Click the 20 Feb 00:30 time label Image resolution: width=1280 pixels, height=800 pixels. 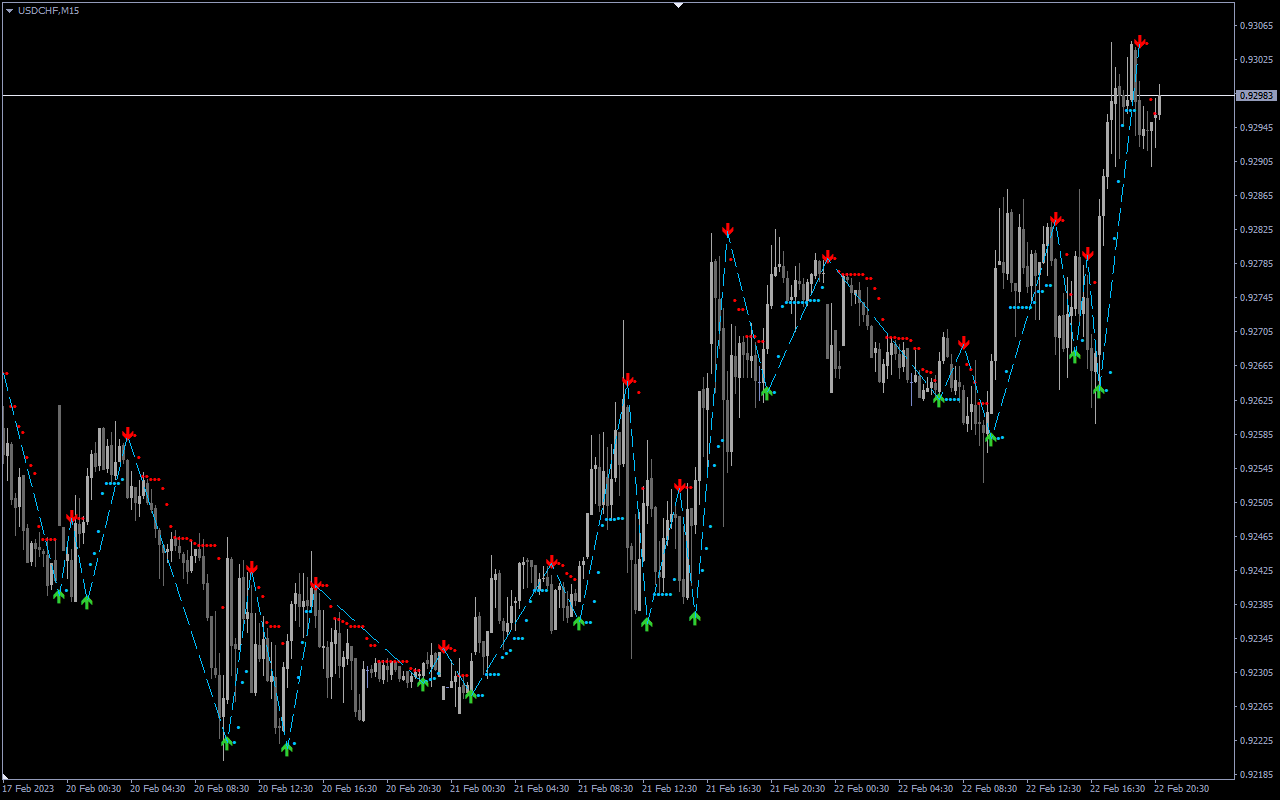pos(93,789)
